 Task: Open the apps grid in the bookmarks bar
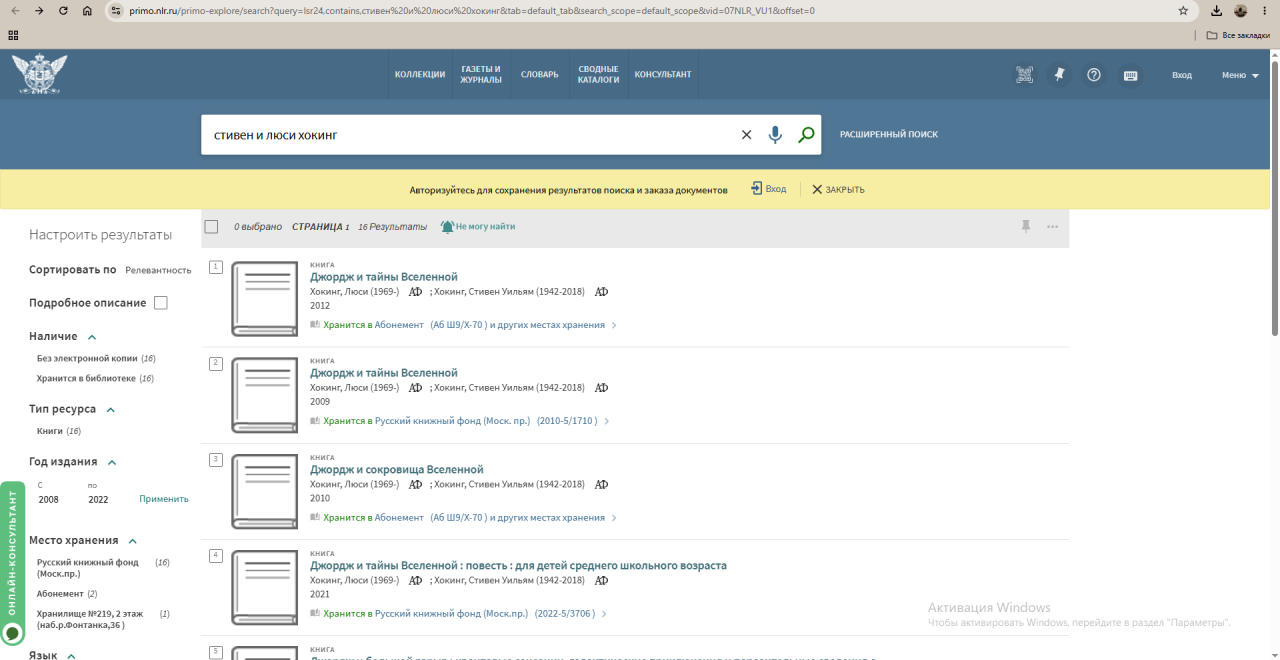pyautogui.click(x=13, y=34)
